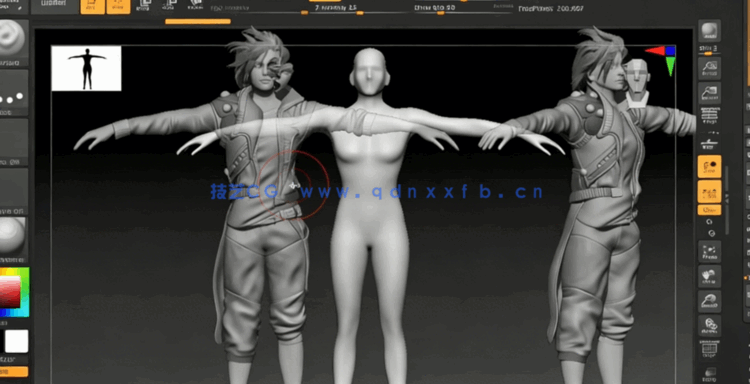
Task: Adjust the SPix slider under BPR
Action: 708,50
